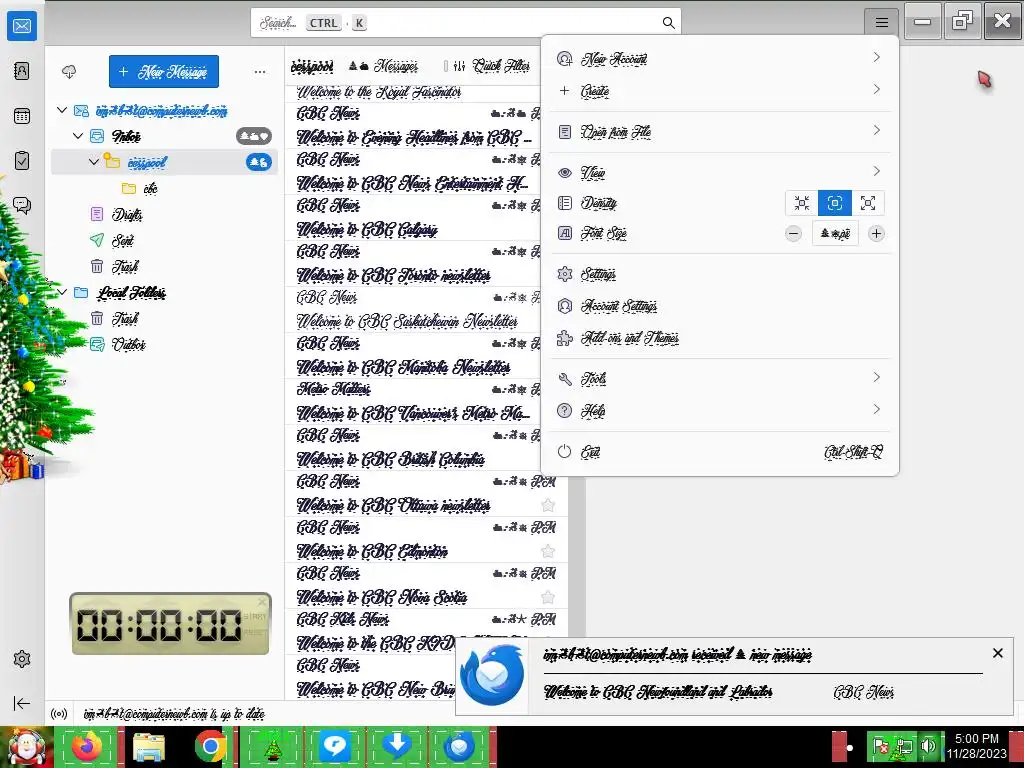Open the Open from File submenu

pyautogui.click(x=720, y=132)
